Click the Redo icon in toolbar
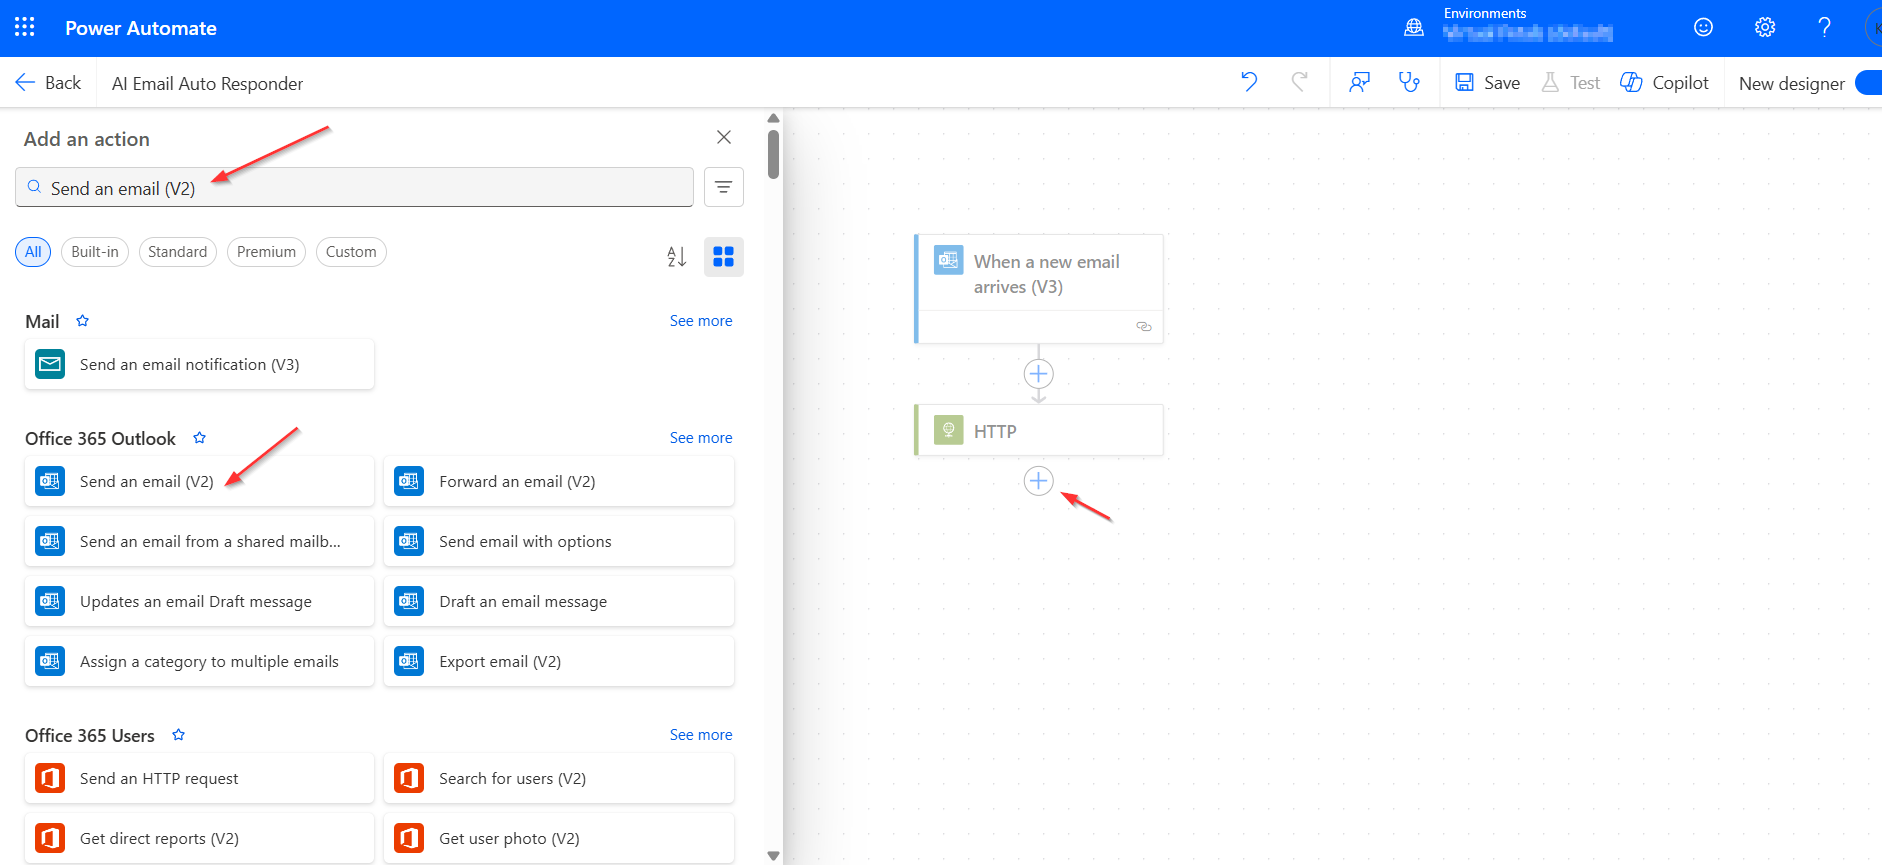Image resolution: width=1882 pixels, height=865 pixels. 1299,82
